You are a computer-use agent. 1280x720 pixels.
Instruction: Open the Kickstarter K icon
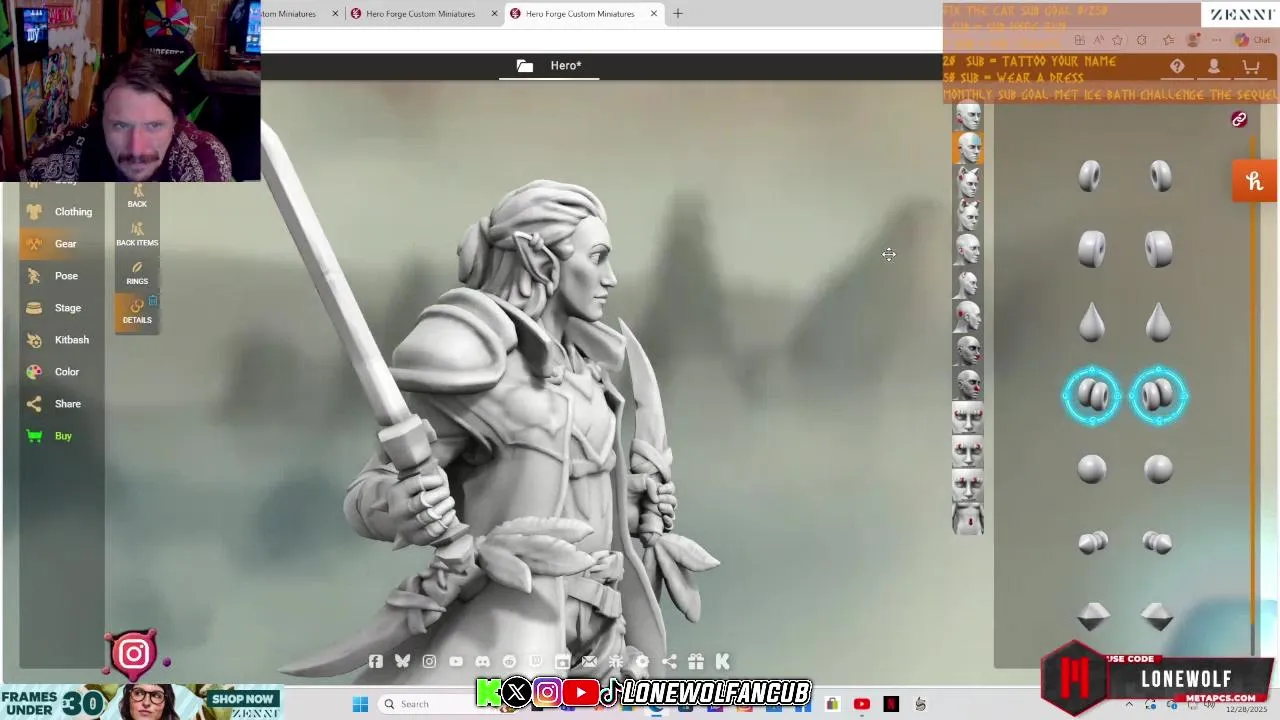722,662
